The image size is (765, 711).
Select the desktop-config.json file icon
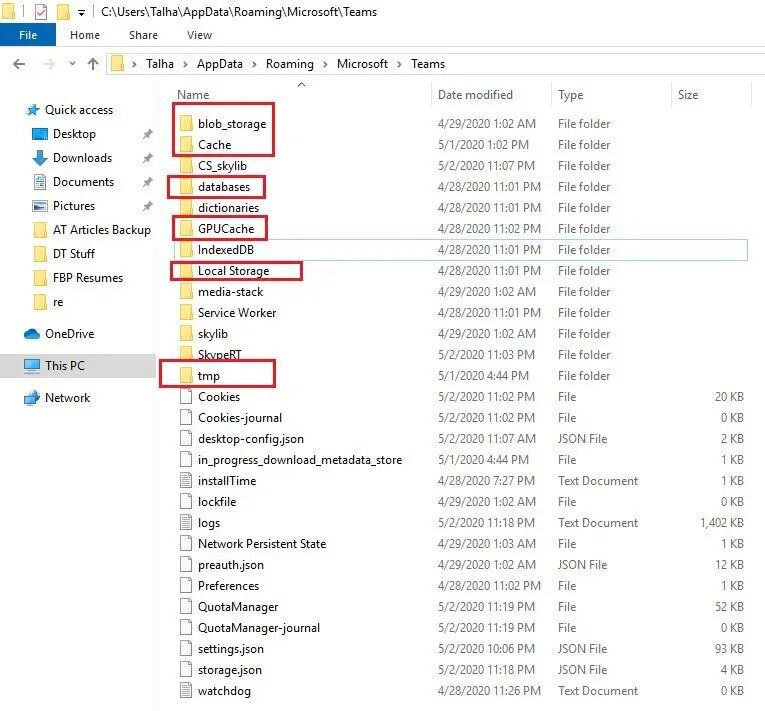186,438
